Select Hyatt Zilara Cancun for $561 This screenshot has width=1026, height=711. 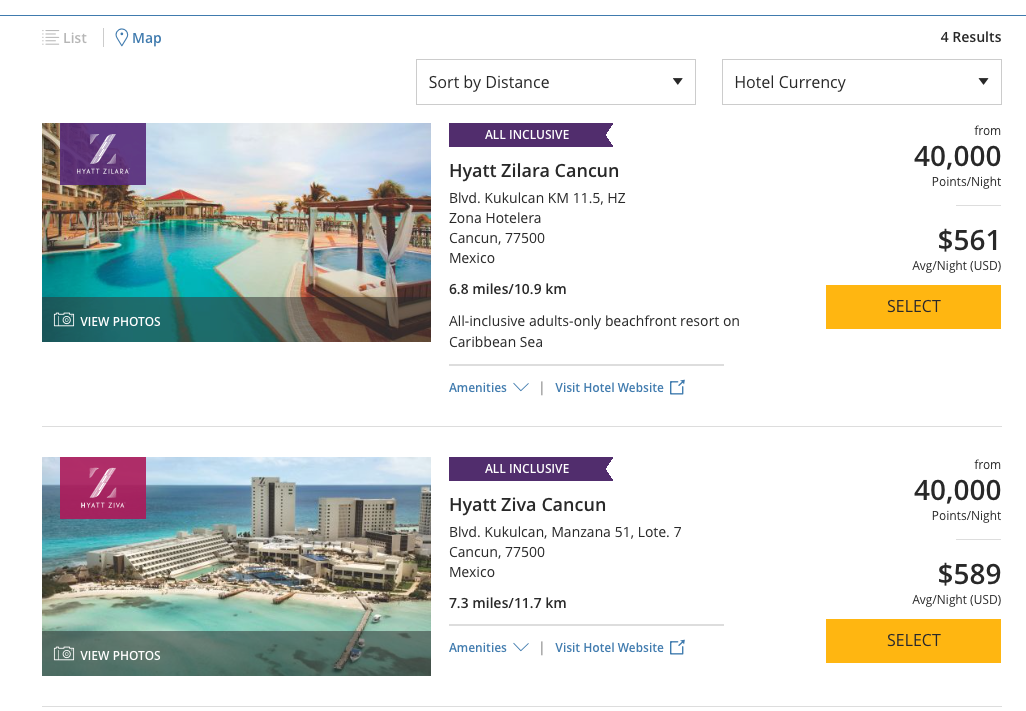point(913,307)
